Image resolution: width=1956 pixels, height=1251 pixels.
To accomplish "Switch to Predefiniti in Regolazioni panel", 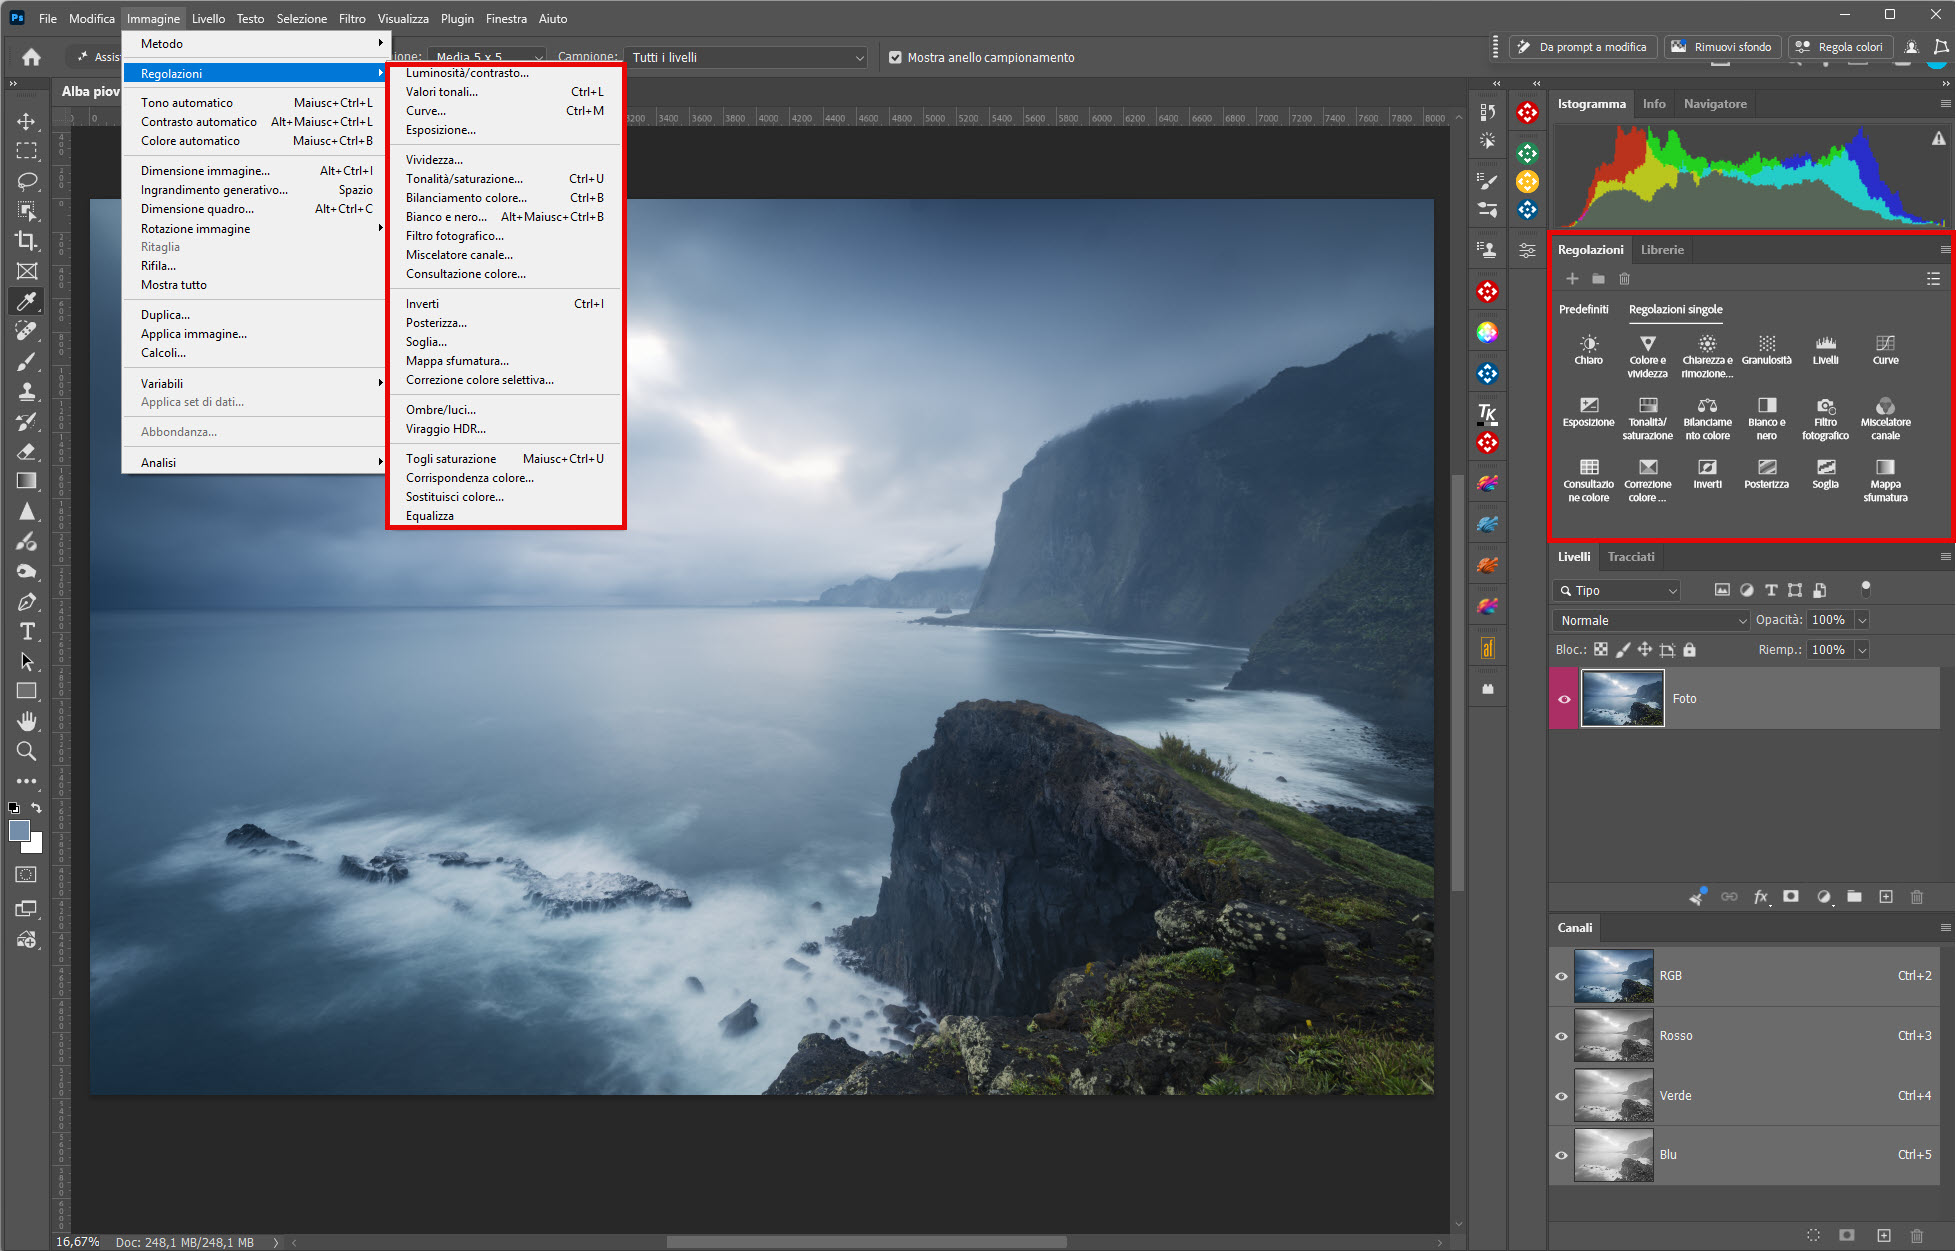I will point(1584,309).
